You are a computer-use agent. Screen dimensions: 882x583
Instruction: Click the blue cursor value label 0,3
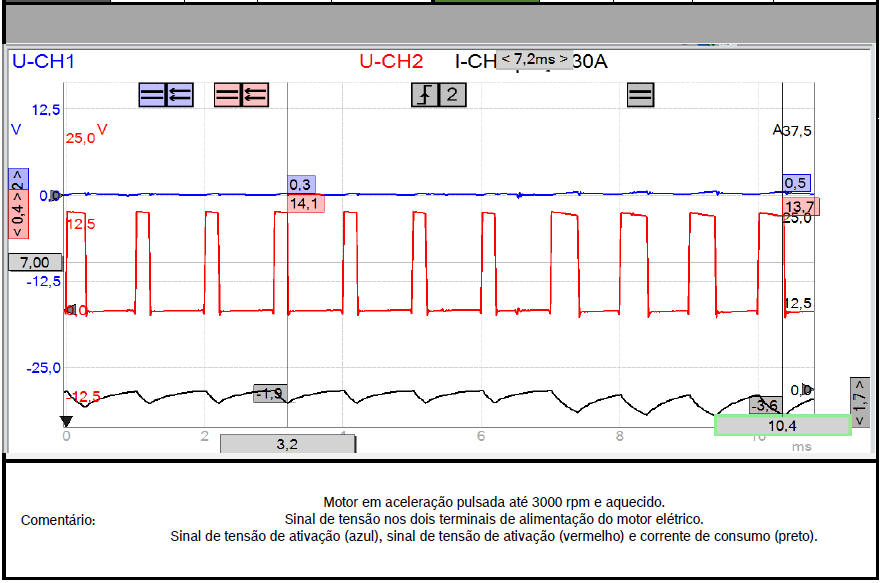301,185
